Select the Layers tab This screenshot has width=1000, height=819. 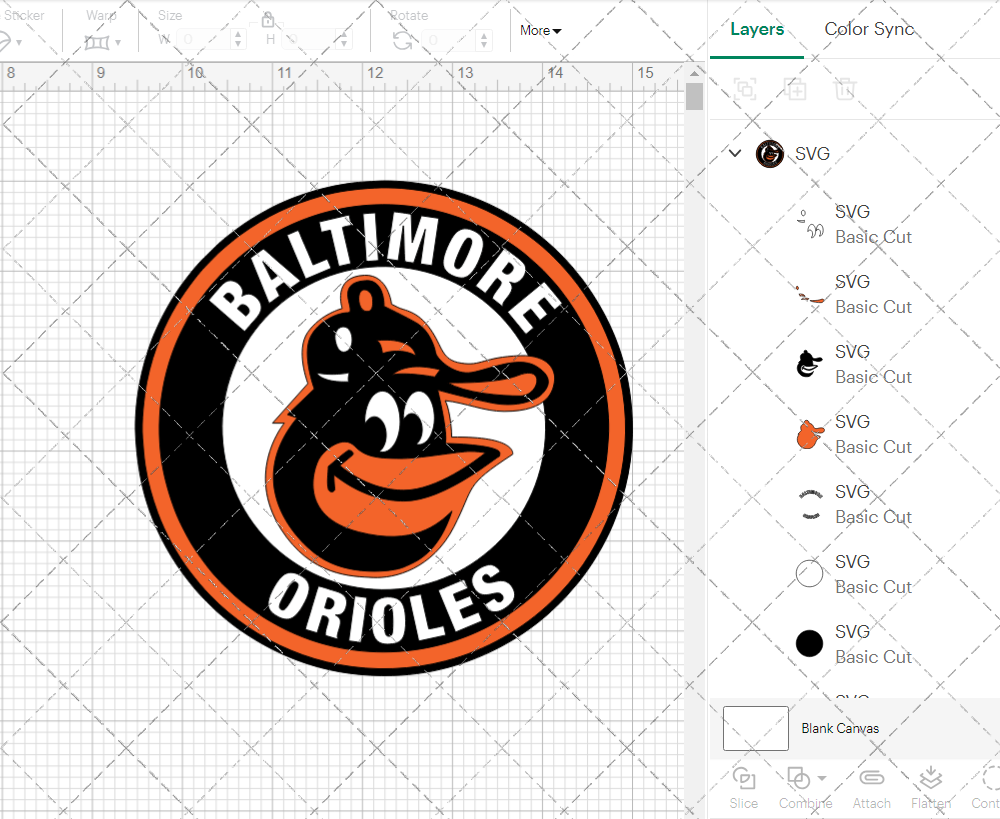click(757, 29)
